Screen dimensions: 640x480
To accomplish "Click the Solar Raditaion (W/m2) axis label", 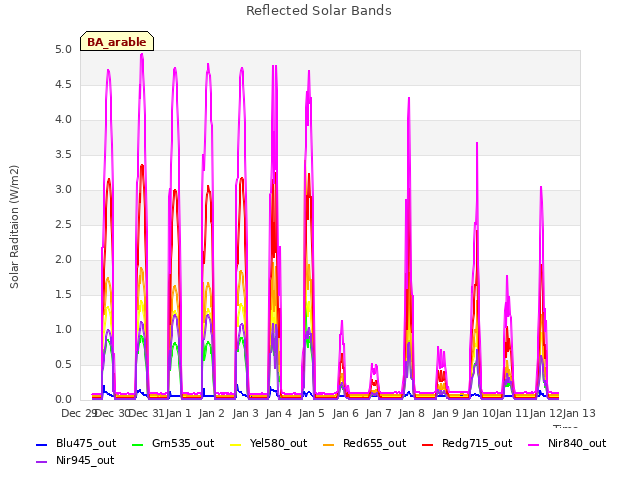I will click(x=14, y=227).
